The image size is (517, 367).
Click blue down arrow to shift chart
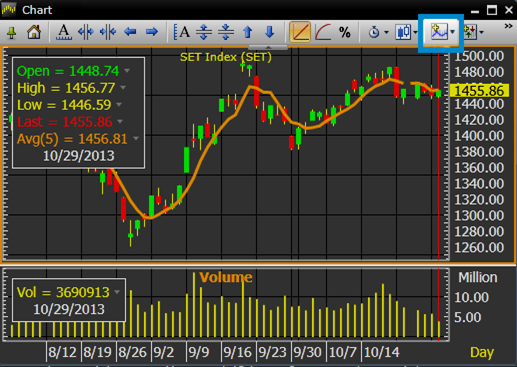(x=269, y=32)
